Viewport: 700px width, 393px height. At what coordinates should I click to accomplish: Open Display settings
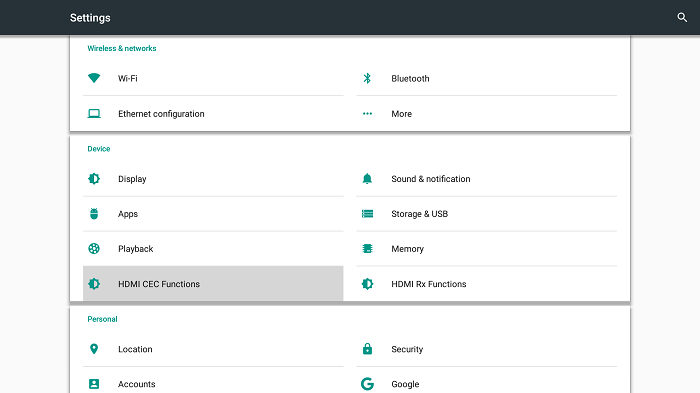pyautogui.click(x=213, y=179)
